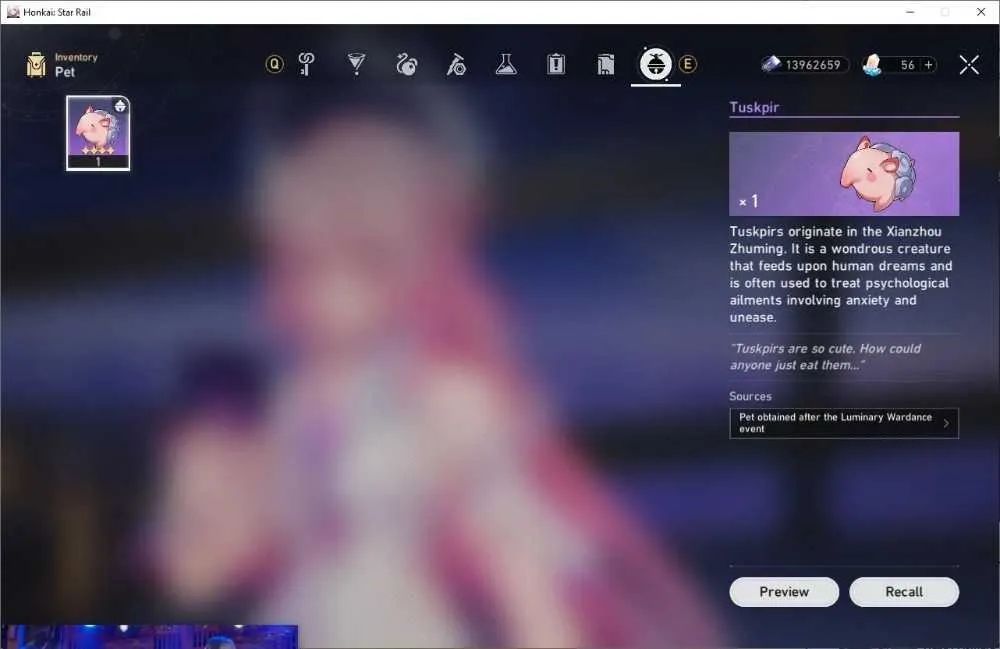Viewport: 1000px width, 649px height.
Task: Click the Honkai: Star Rail title bar icon
Action: (x=13, y=12)
